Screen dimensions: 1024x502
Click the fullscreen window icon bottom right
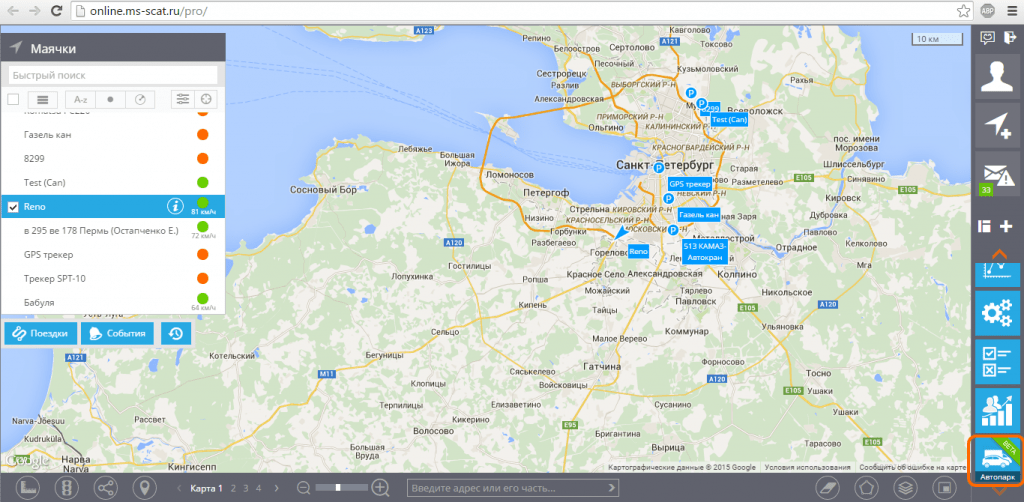tap(944, 487)
